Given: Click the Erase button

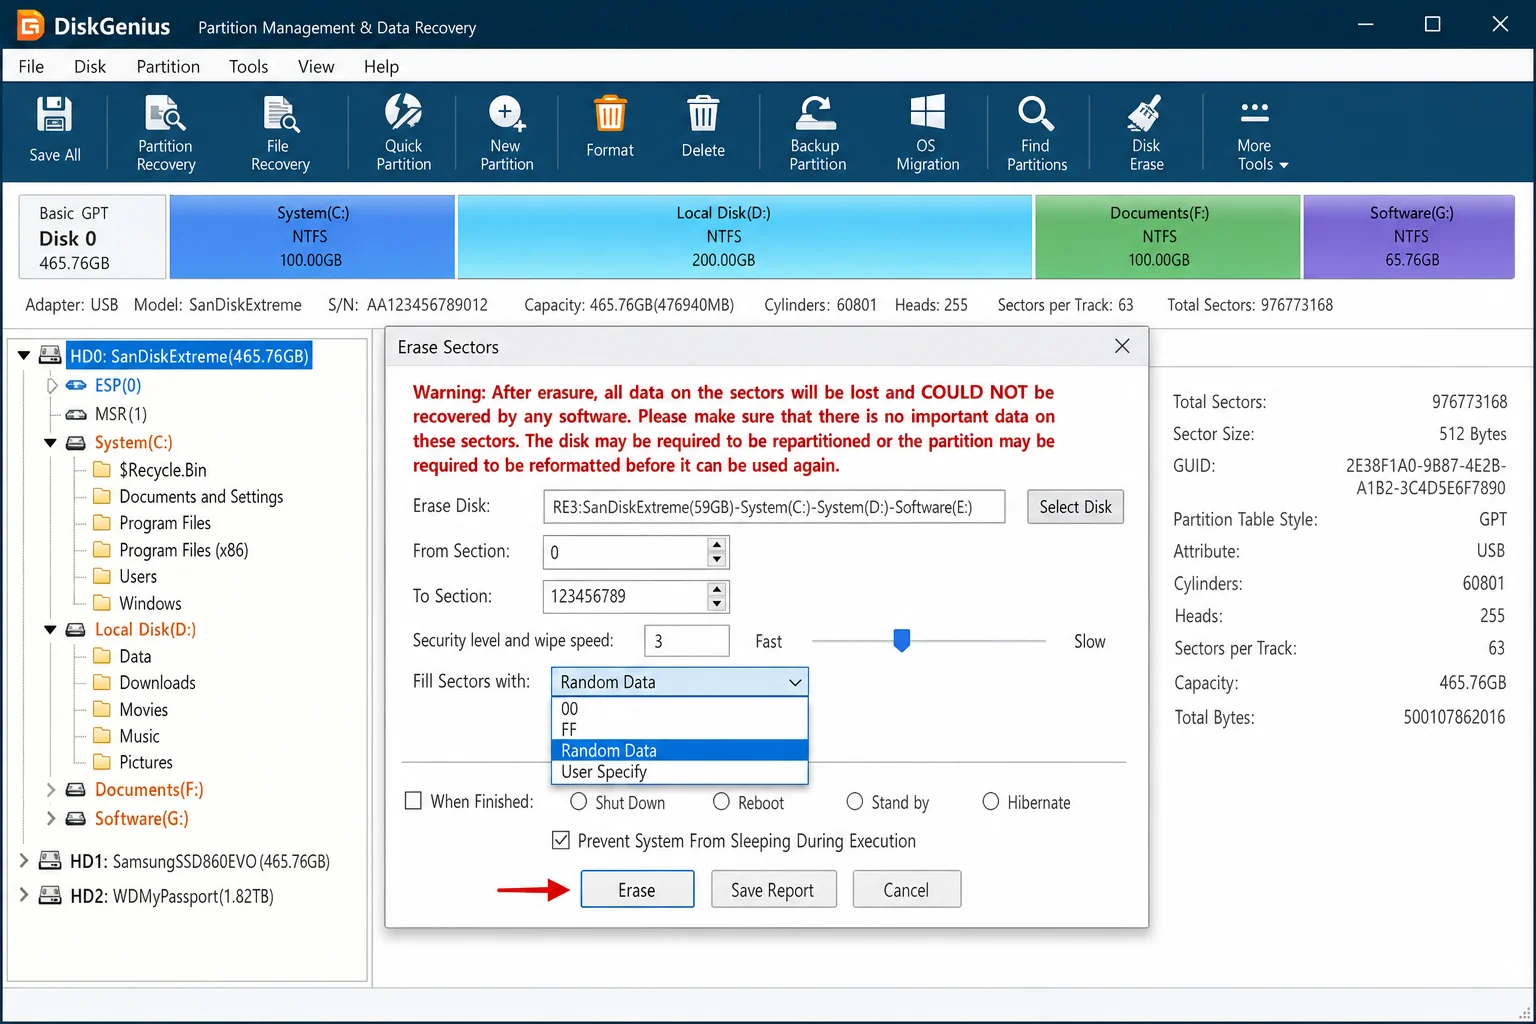Looking at the screenshot, I should coord(637,889).
